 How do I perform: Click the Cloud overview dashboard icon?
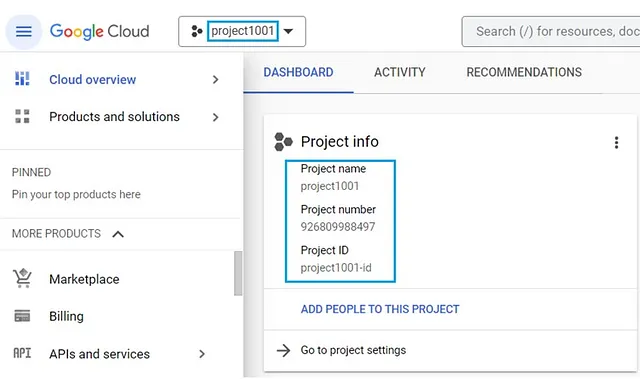click(x=22, y=78)
